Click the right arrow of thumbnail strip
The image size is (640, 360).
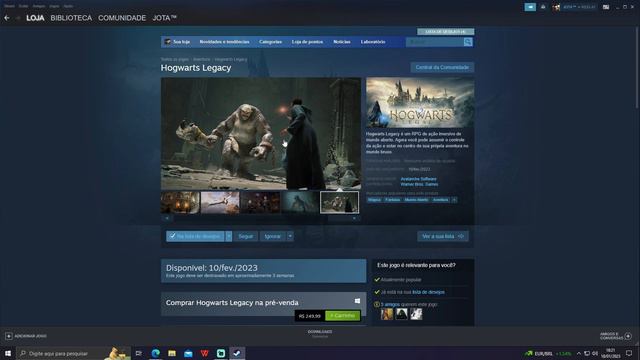point(354,218)
